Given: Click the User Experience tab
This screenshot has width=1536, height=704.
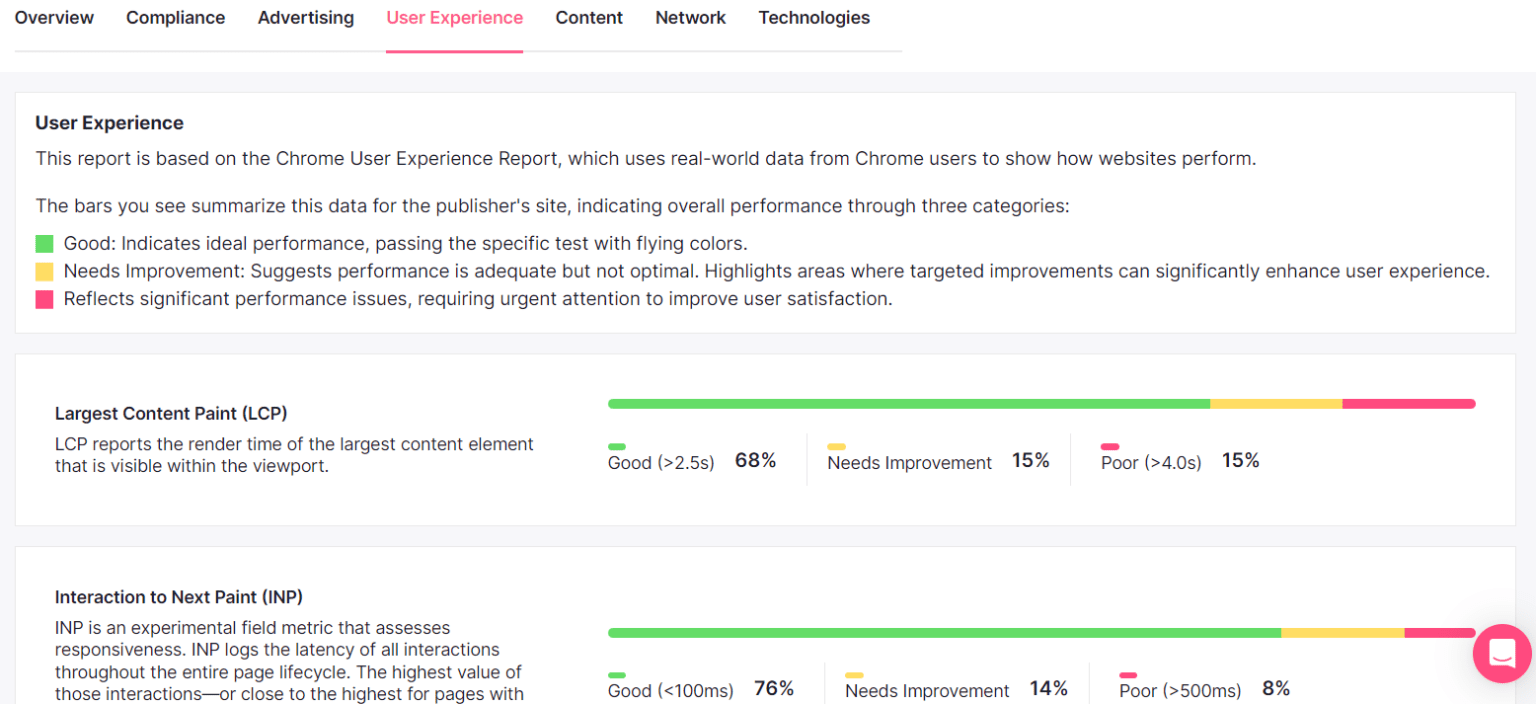Looking at the screenshot, I should coord(454,18).
